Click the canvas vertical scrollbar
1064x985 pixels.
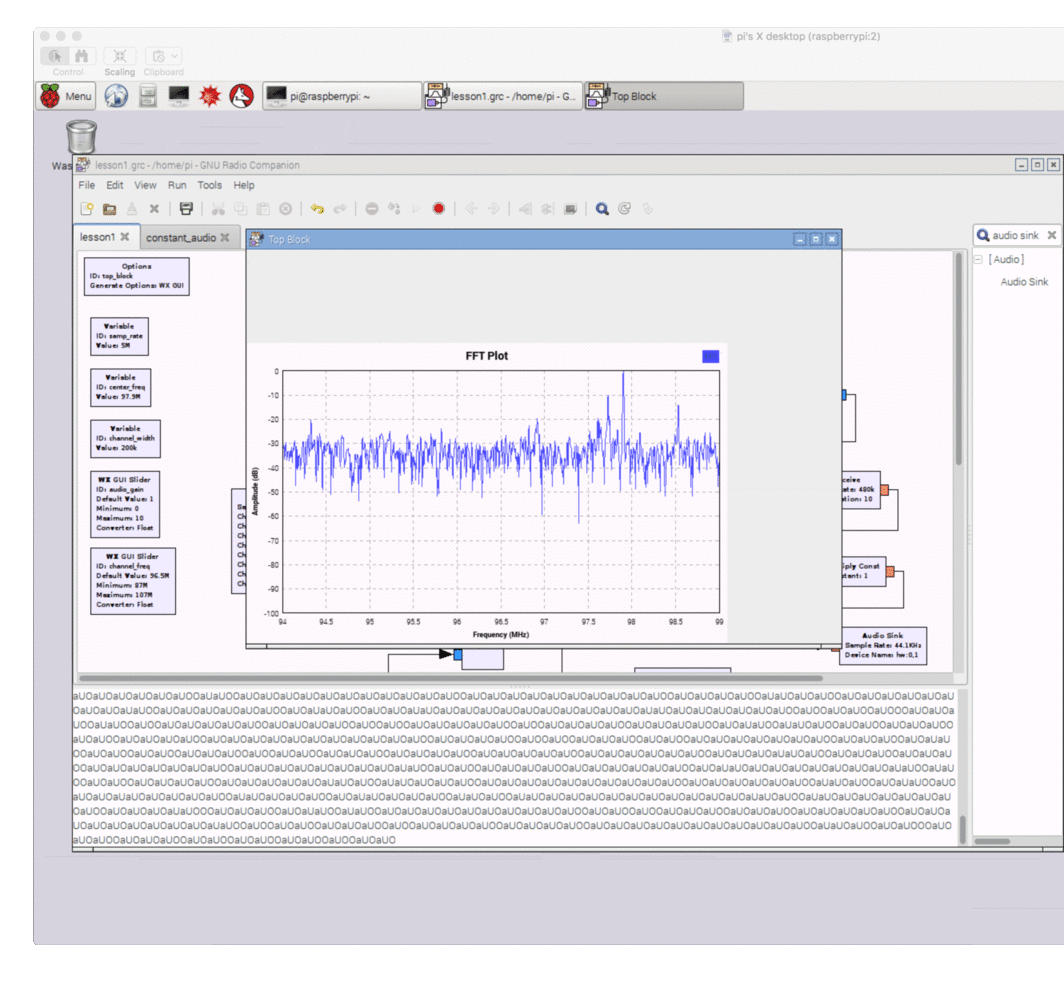tap(959, 358)
